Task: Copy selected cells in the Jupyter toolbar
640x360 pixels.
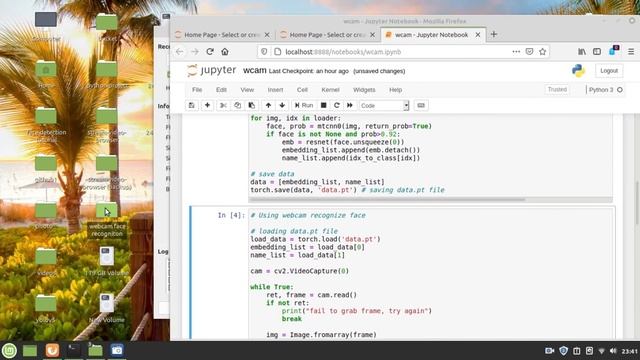Action: tap(237, 105)
